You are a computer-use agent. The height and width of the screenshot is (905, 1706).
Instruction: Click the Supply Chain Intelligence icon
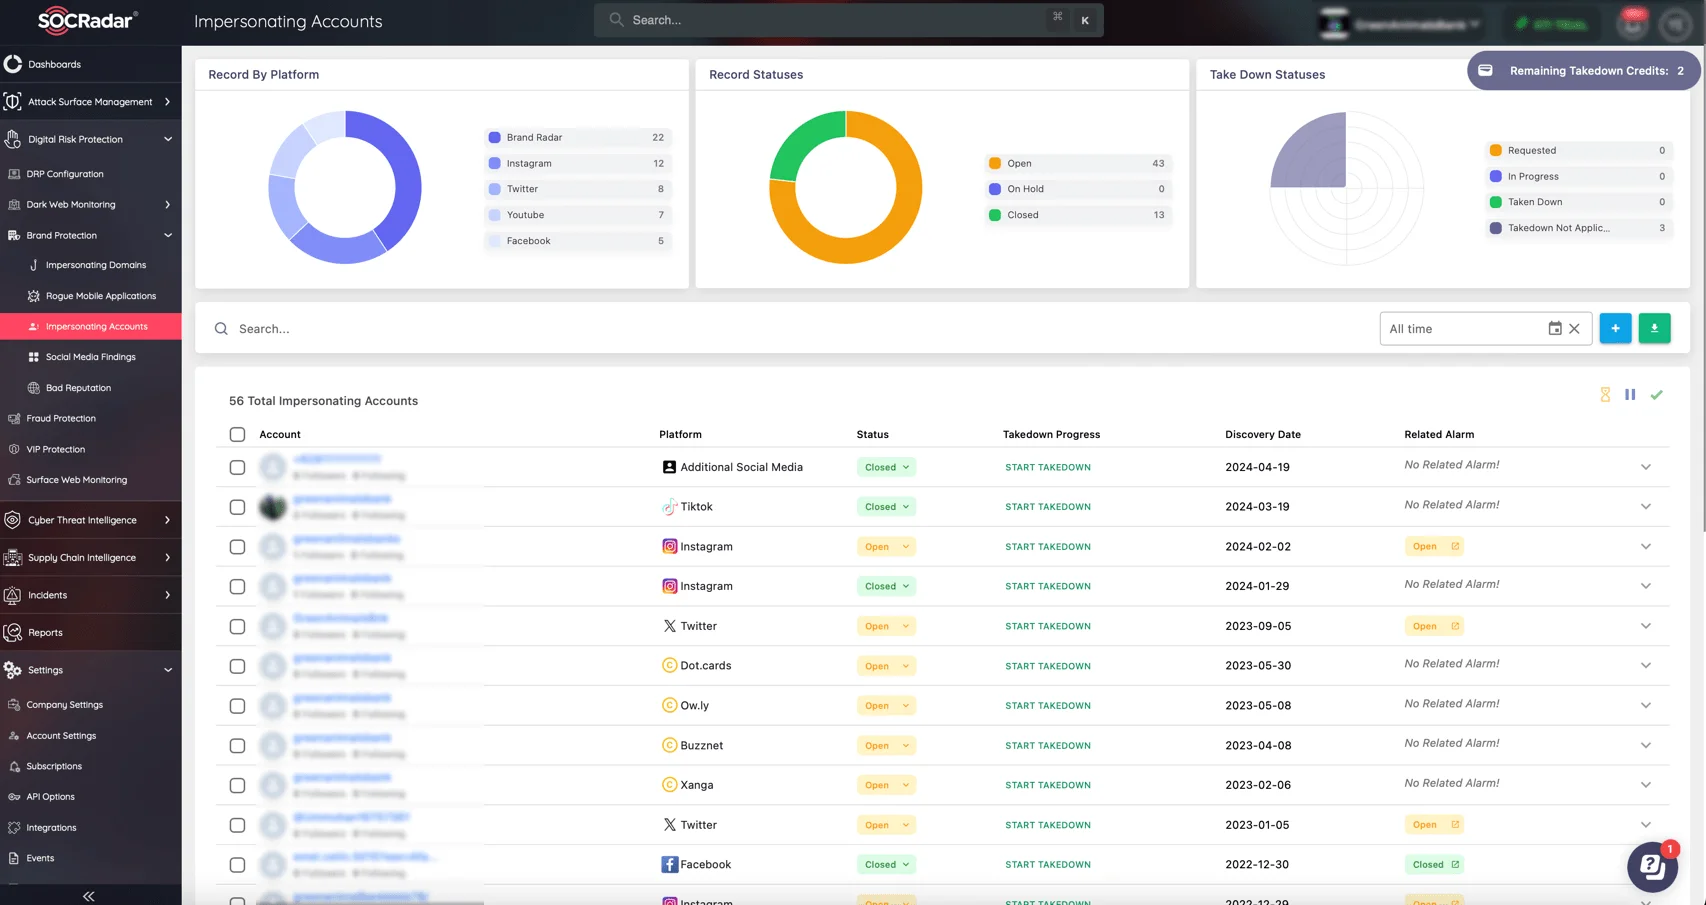point(13,558)
